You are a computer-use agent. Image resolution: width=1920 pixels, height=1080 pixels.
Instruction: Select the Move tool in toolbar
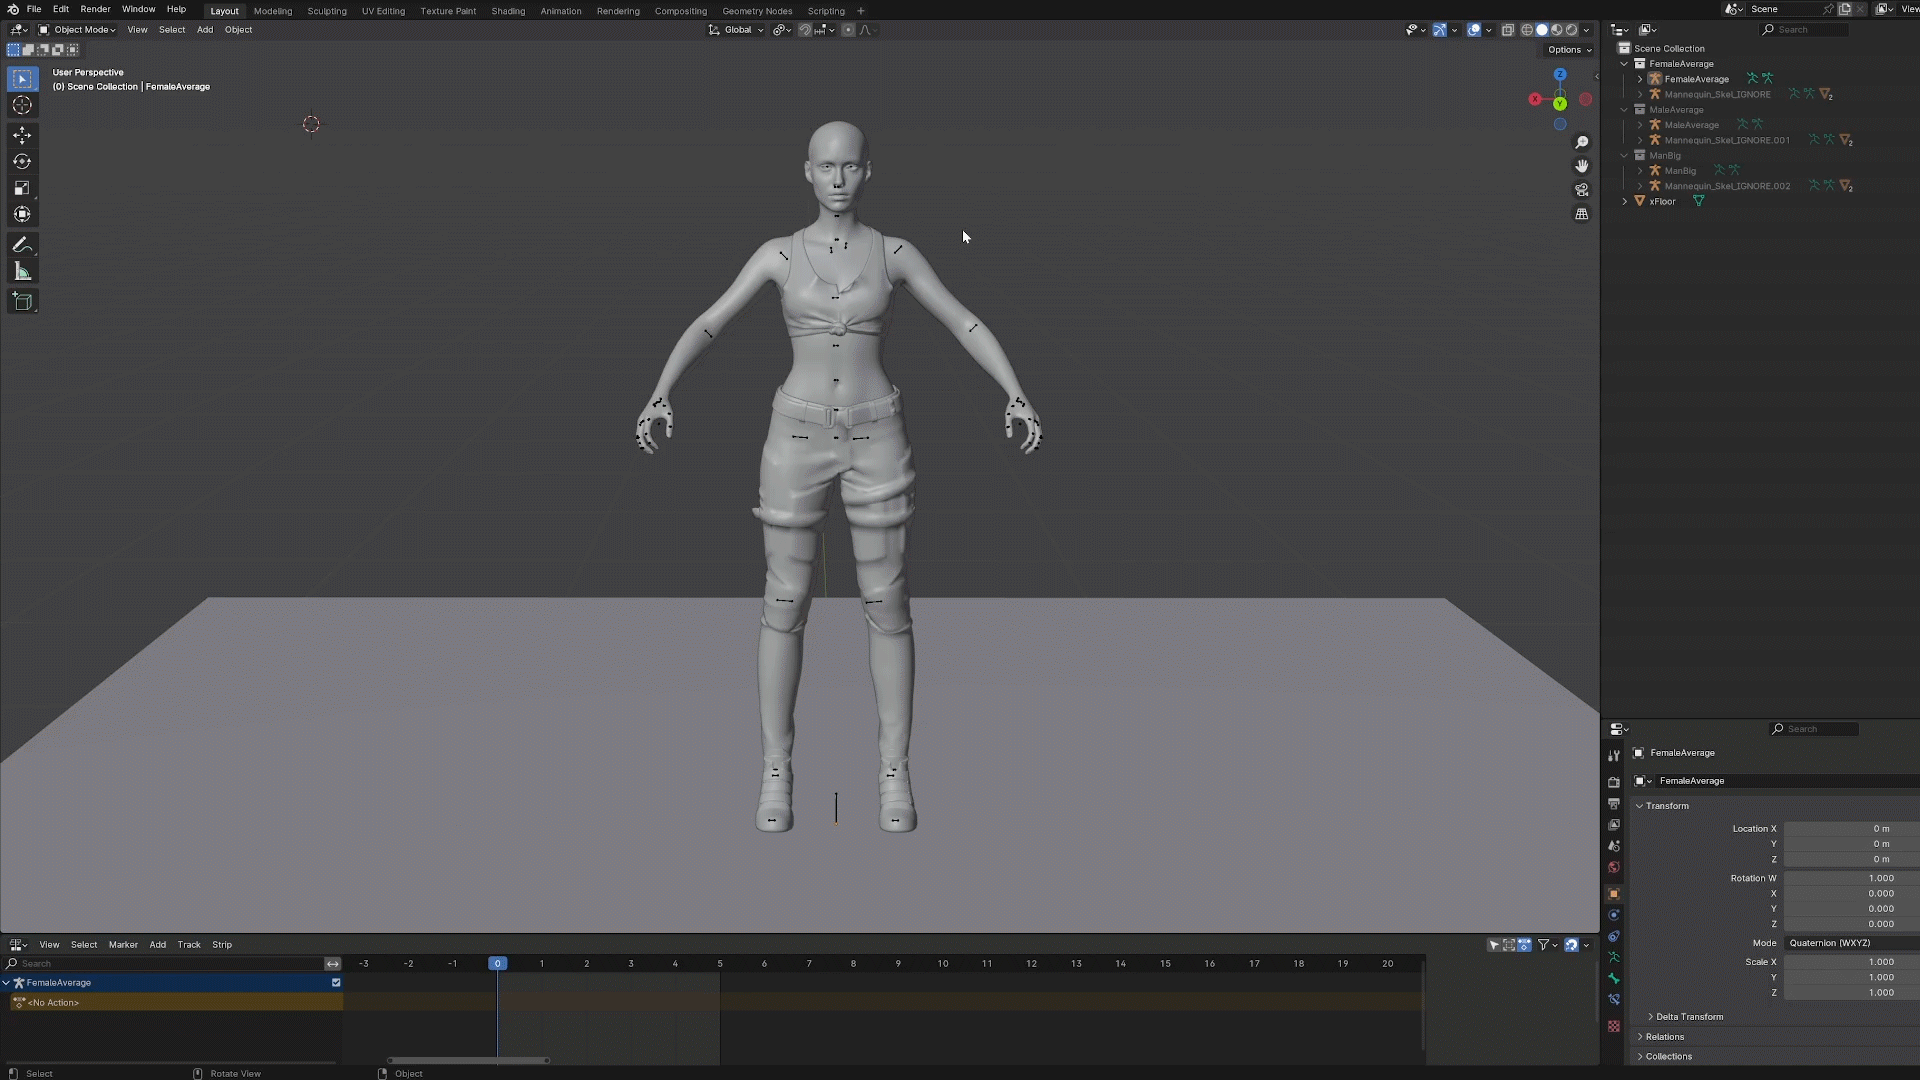pos(22,135)
